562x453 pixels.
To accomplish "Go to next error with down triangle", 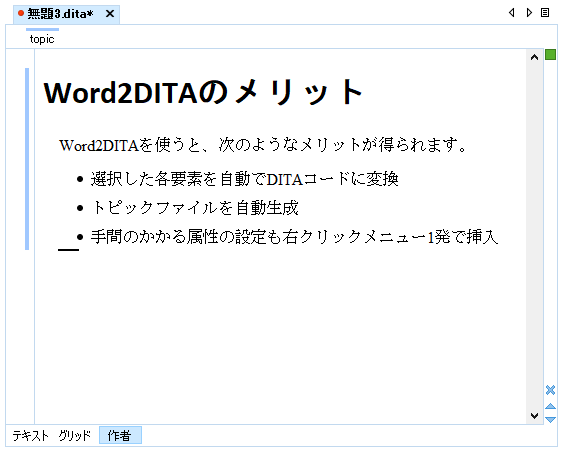I will point(551,419).
